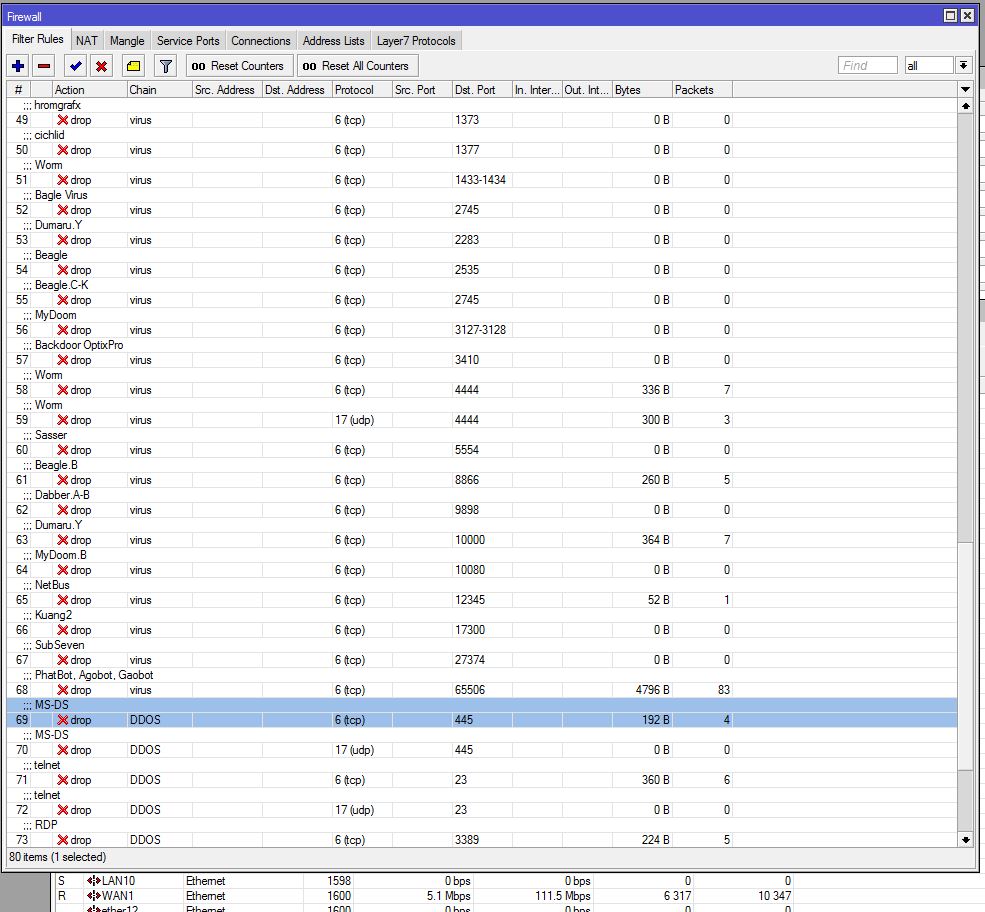Open the Layer7 Protocols tab
This screenshot has height=912, width=985.
tap(416, 41)
